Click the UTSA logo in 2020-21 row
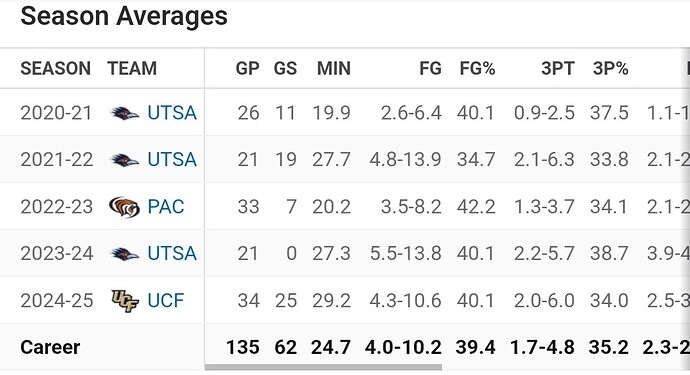 click(x=125, y=113)
